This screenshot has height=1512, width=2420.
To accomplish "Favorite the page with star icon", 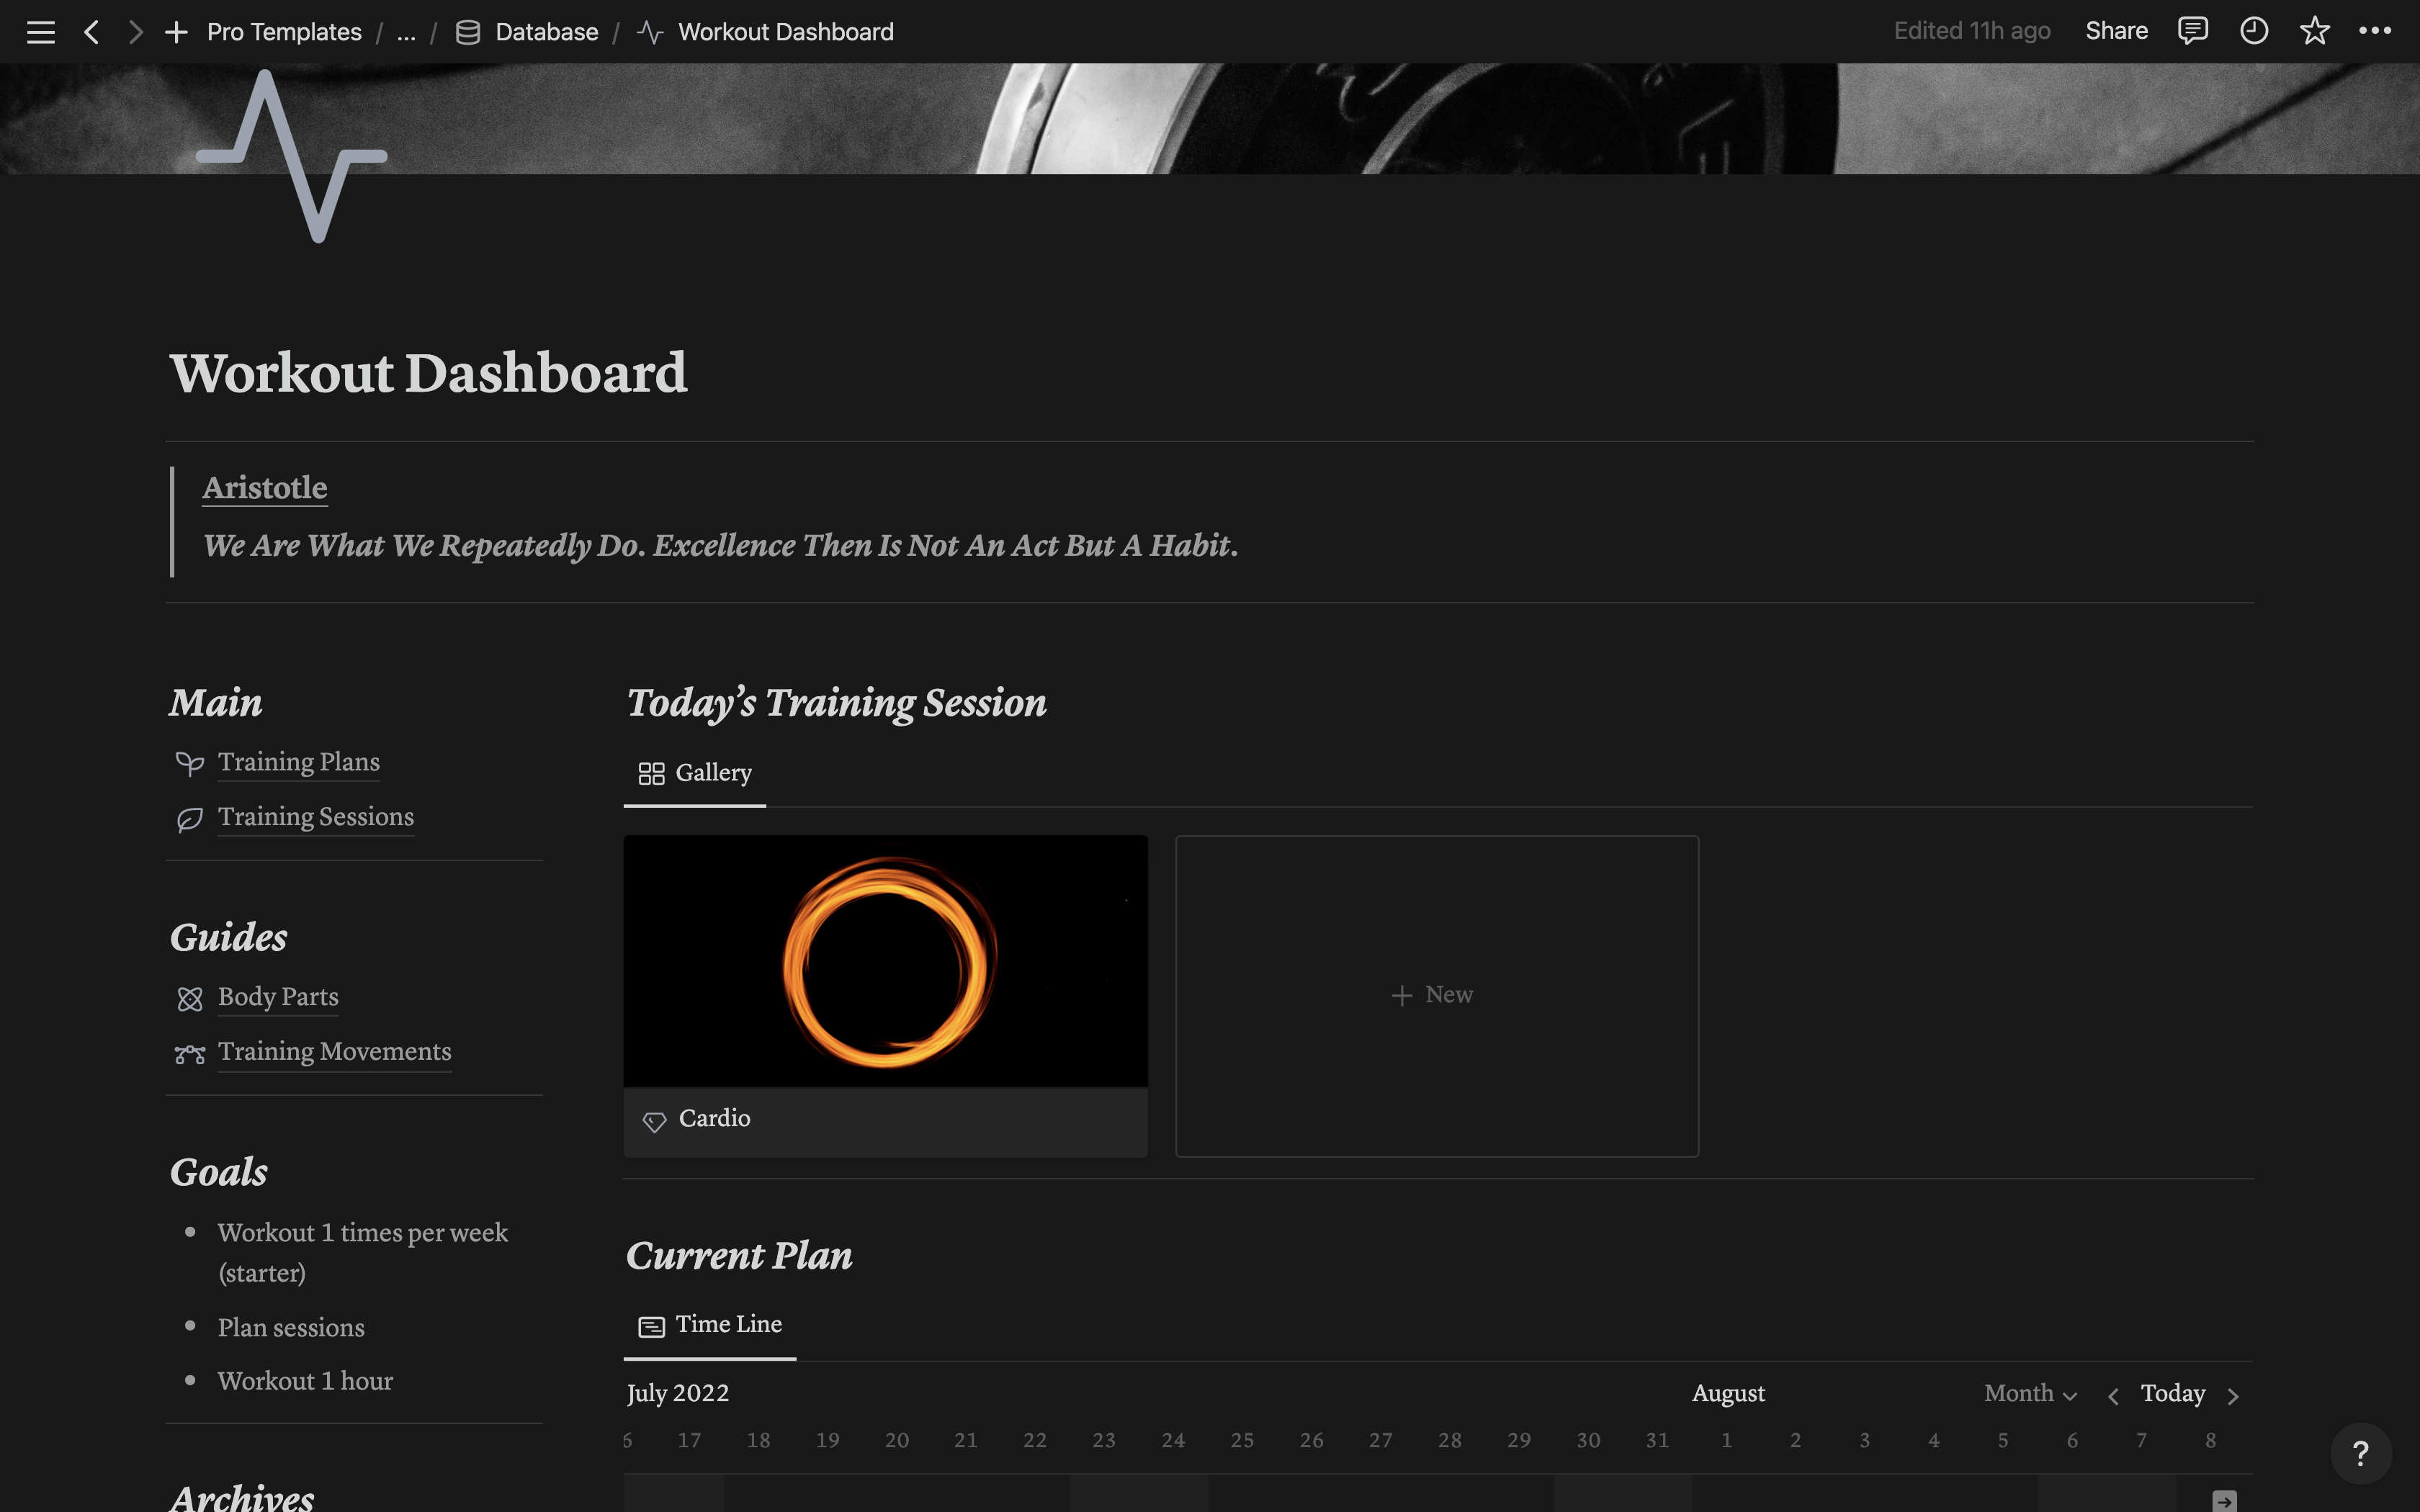I will (x=2314, y=31).
